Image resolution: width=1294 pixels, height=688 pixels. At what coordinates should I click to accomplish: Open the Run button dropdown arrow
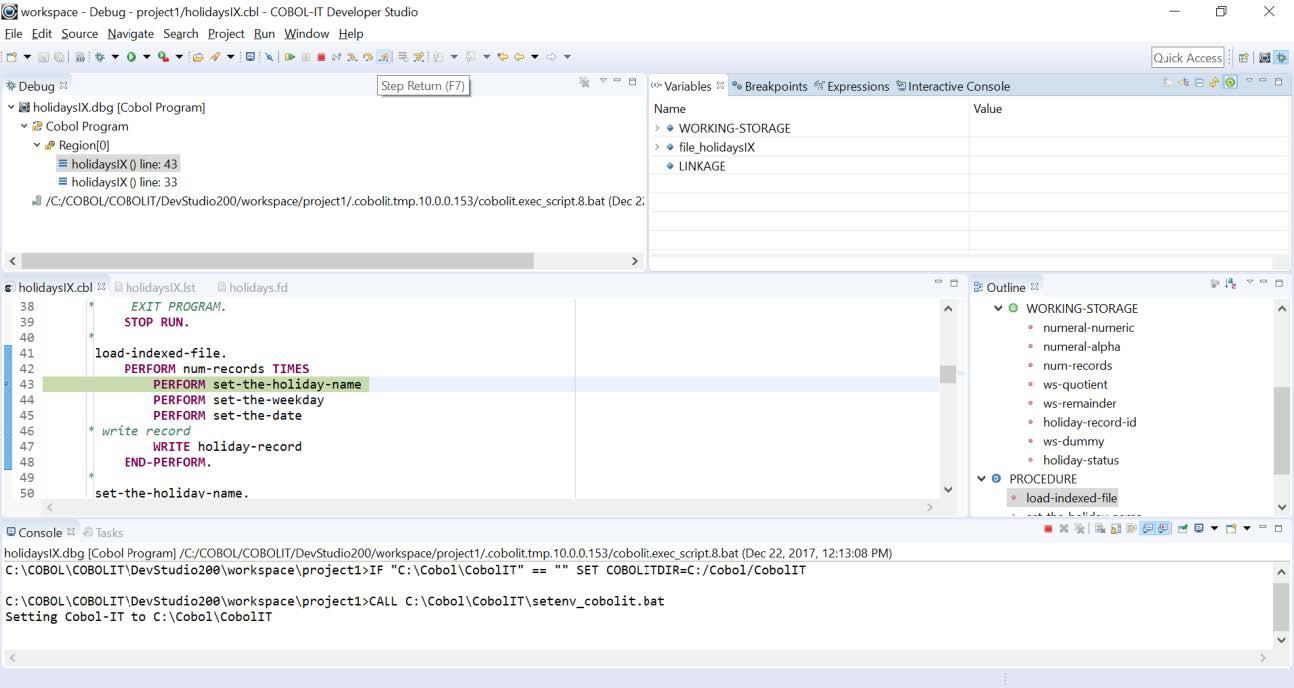(147, 57)
